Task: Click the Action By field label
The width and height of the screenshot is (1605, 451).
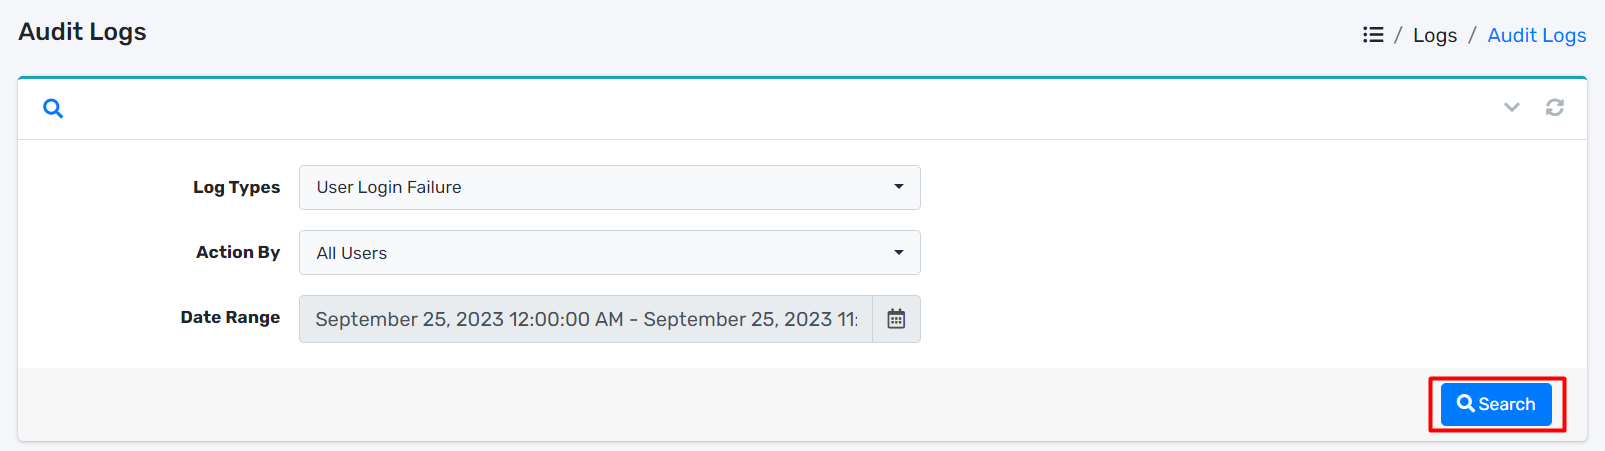Action: [238, 252]
